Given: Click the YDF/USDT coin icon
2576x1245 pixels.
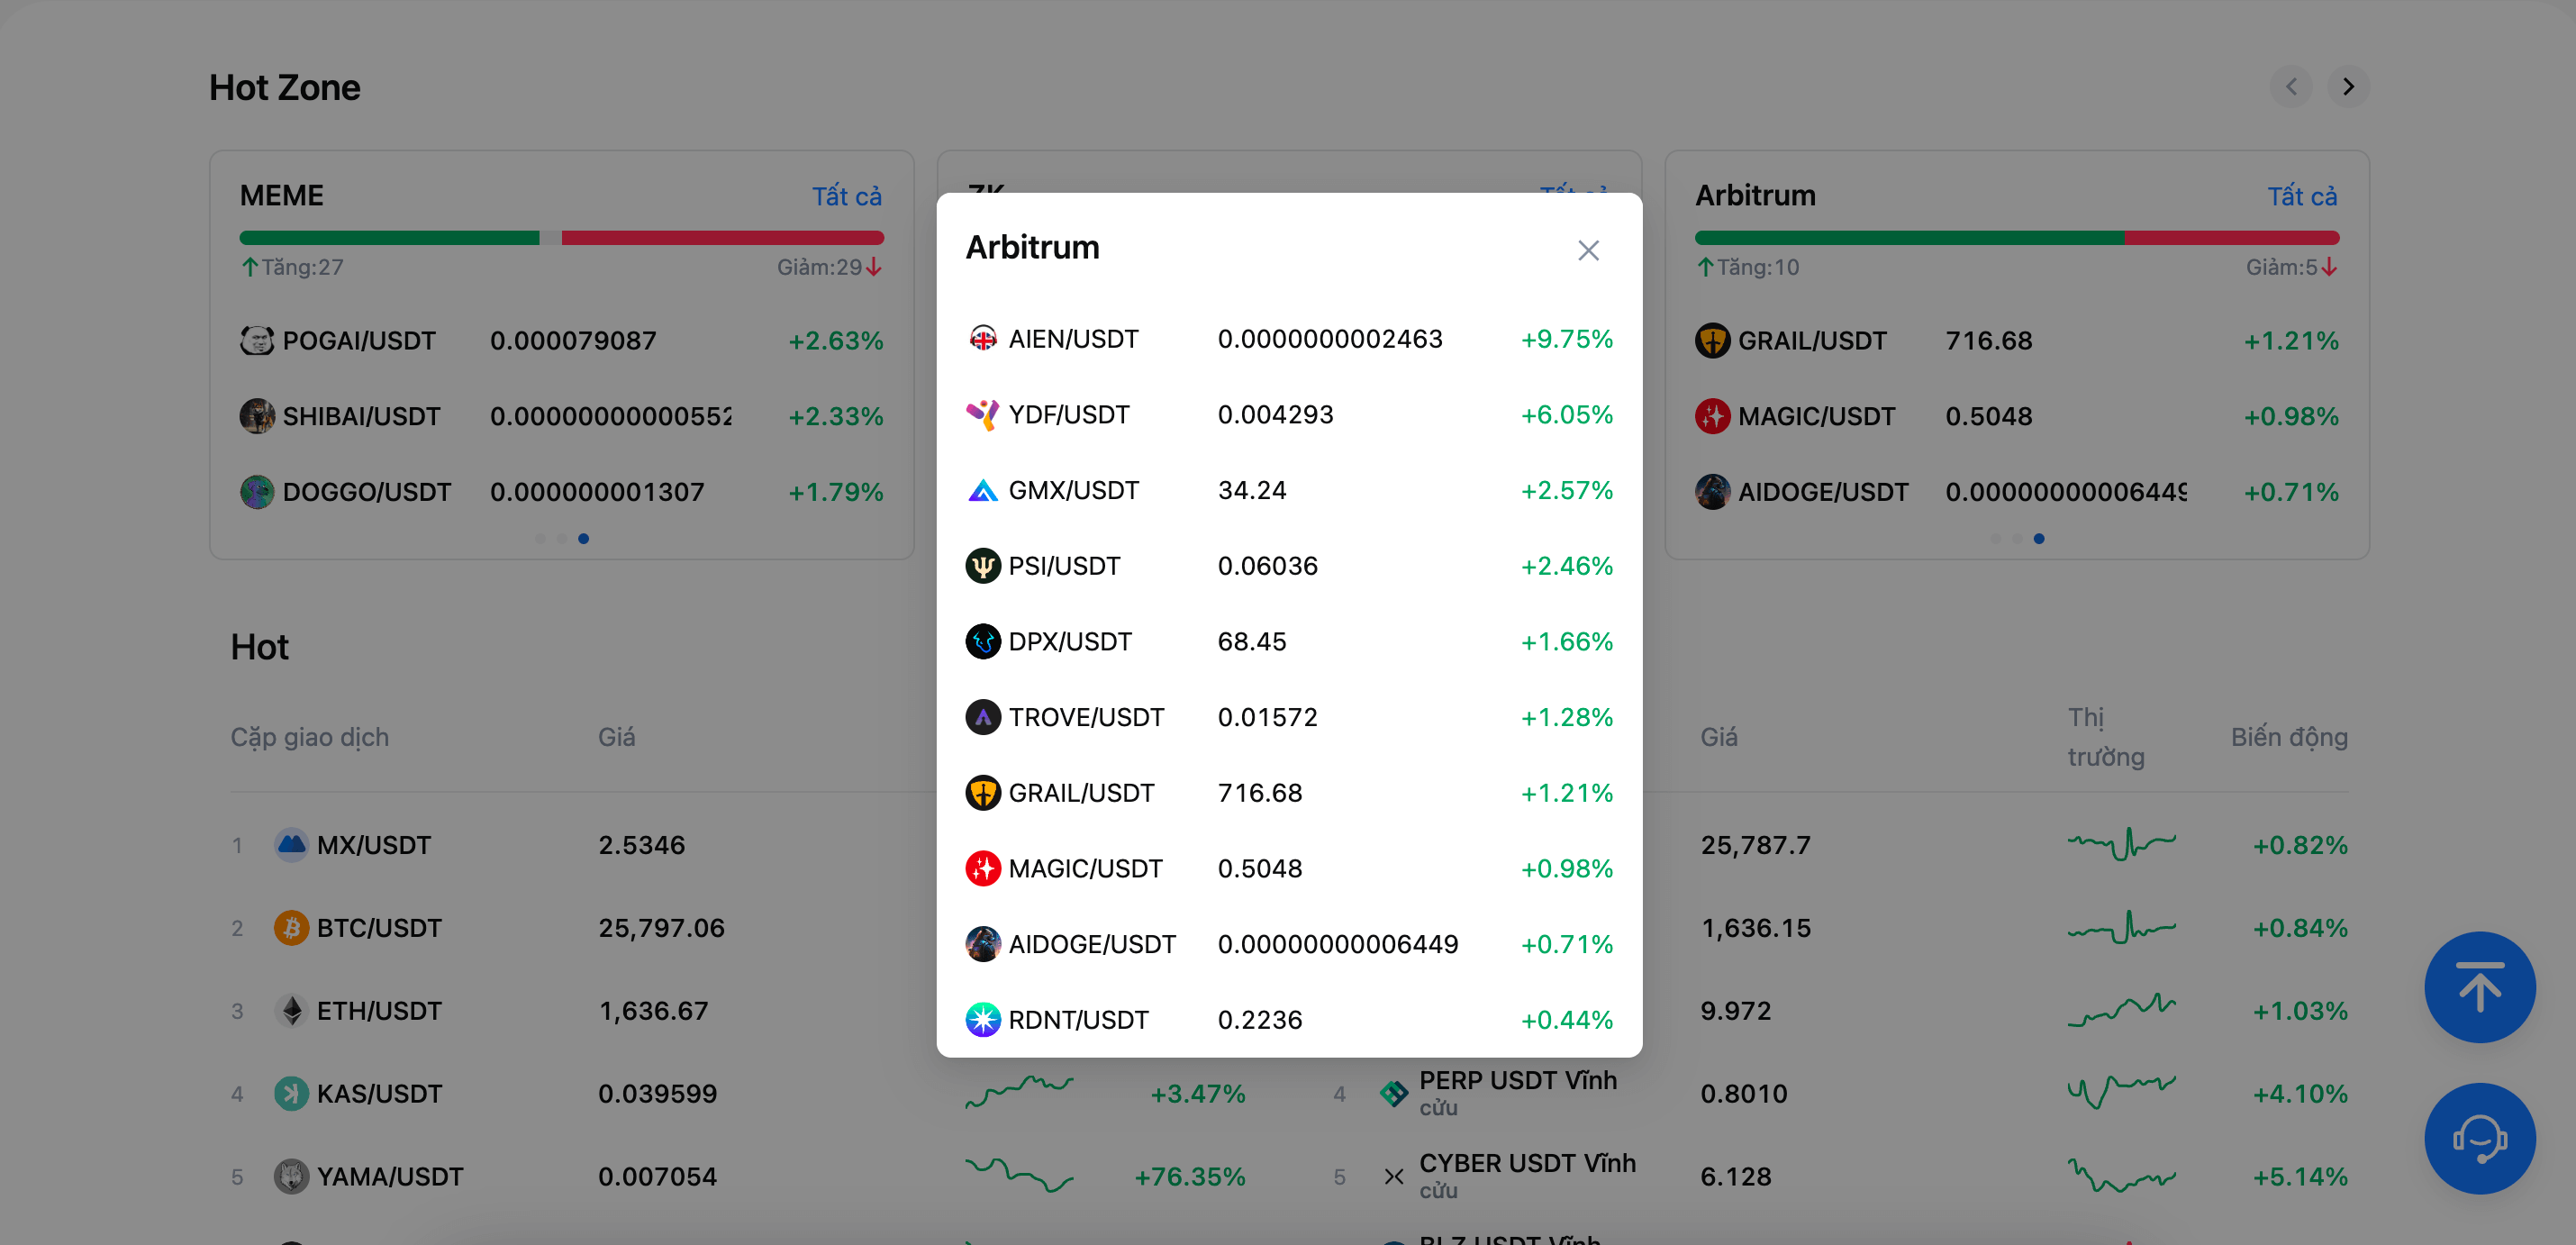Looking at the screenshot, I should tap(983, 414).
